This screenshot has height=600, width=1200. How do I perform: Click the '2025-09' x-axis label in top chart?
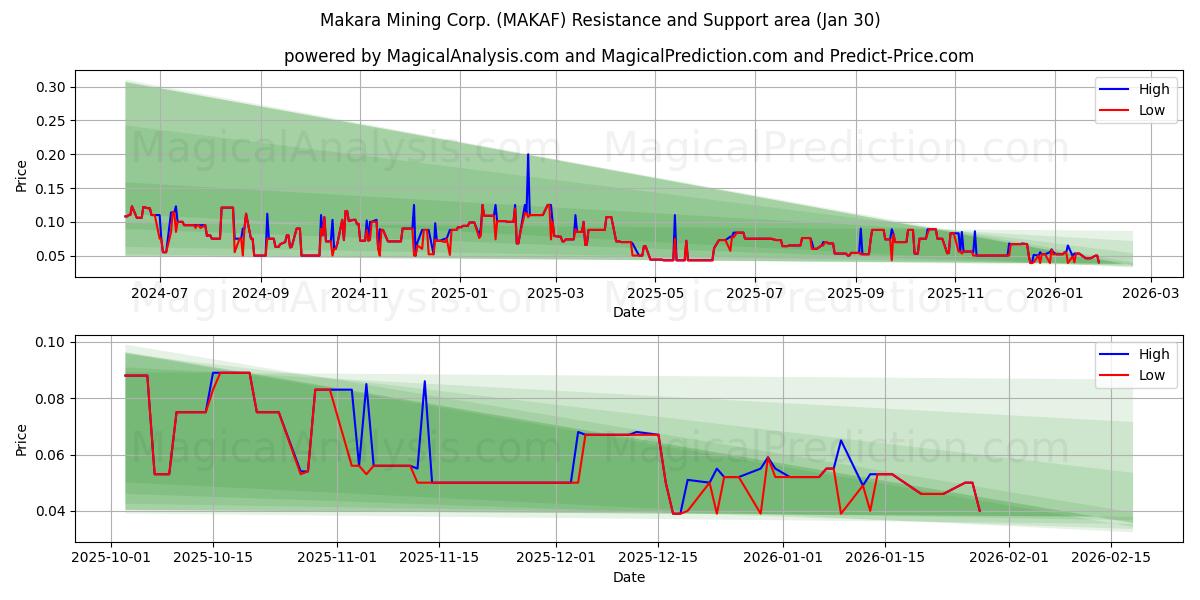[856, 294]
